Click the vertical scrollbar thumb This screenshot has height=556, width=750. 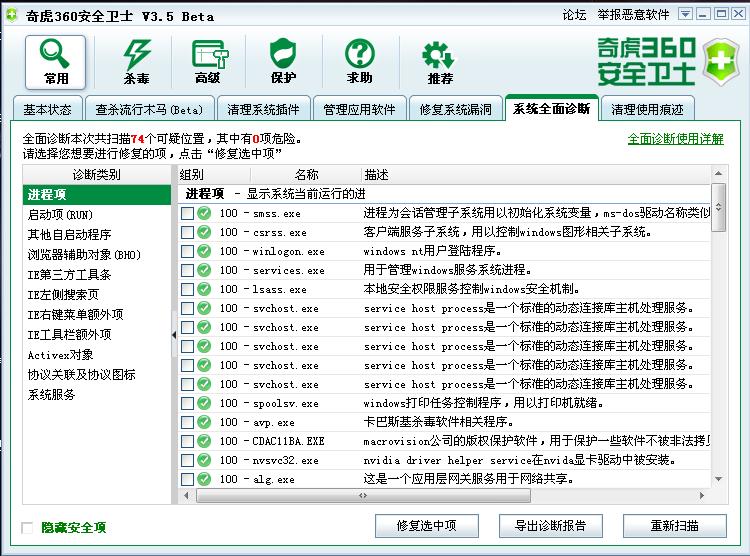[x=718, y=207]
